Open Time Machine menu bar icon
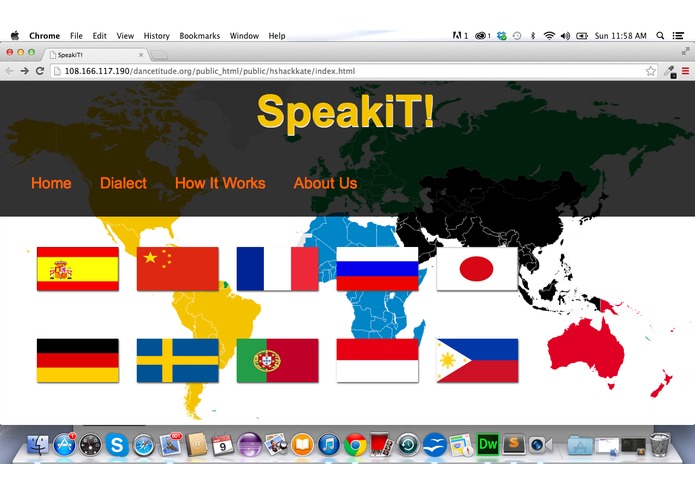This screenshot has width=695, height=494. click(517, 35)
